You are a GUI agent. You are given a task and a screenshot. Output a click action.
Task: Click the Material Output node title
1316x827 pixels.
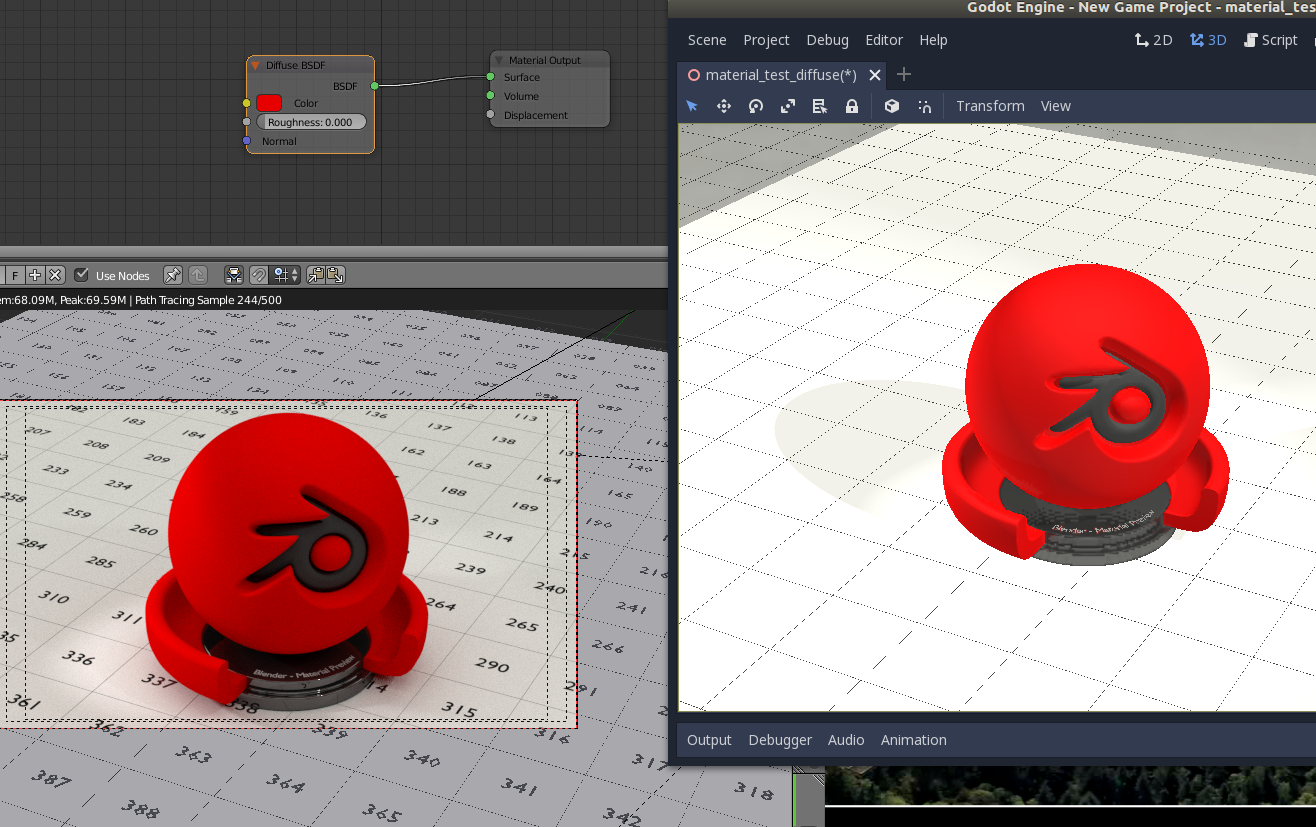[545, 61]
